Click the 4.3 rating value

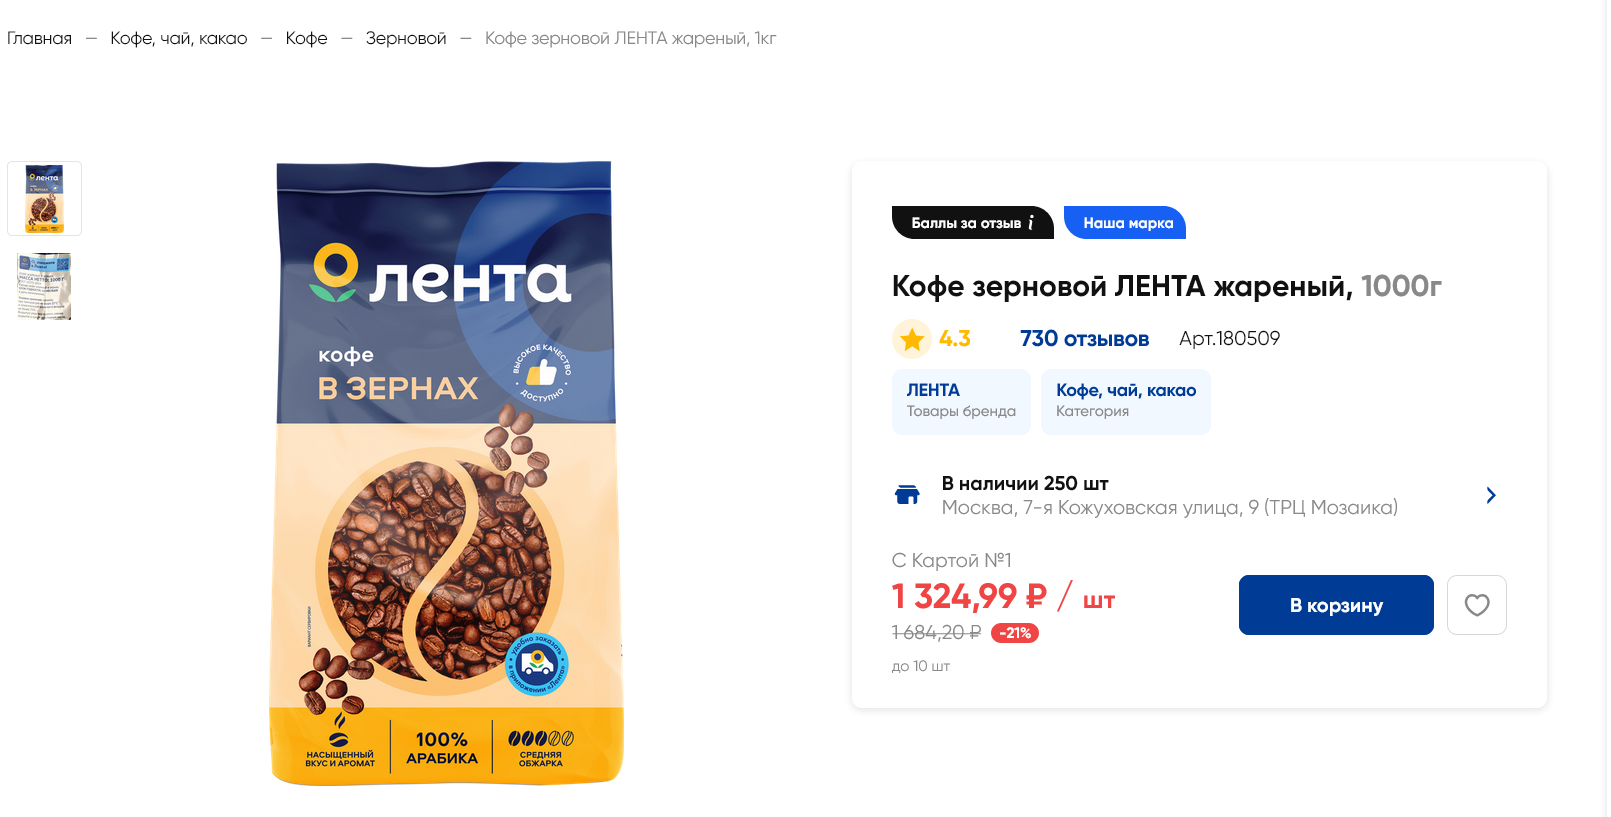tap(955, 339)
